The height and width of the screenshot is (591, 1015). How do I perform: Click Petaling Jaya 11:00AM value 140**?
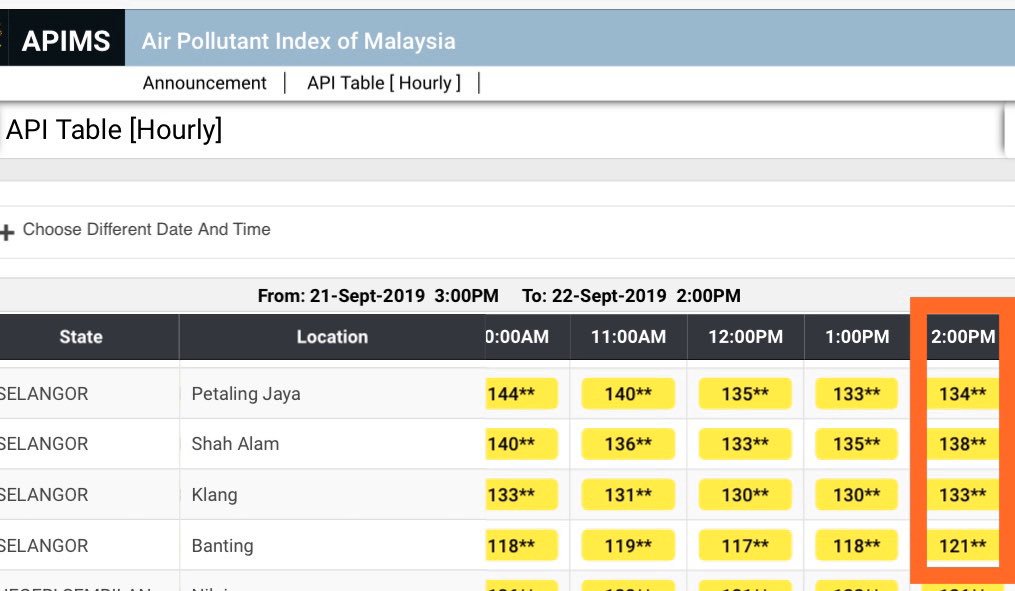(628, 394)
